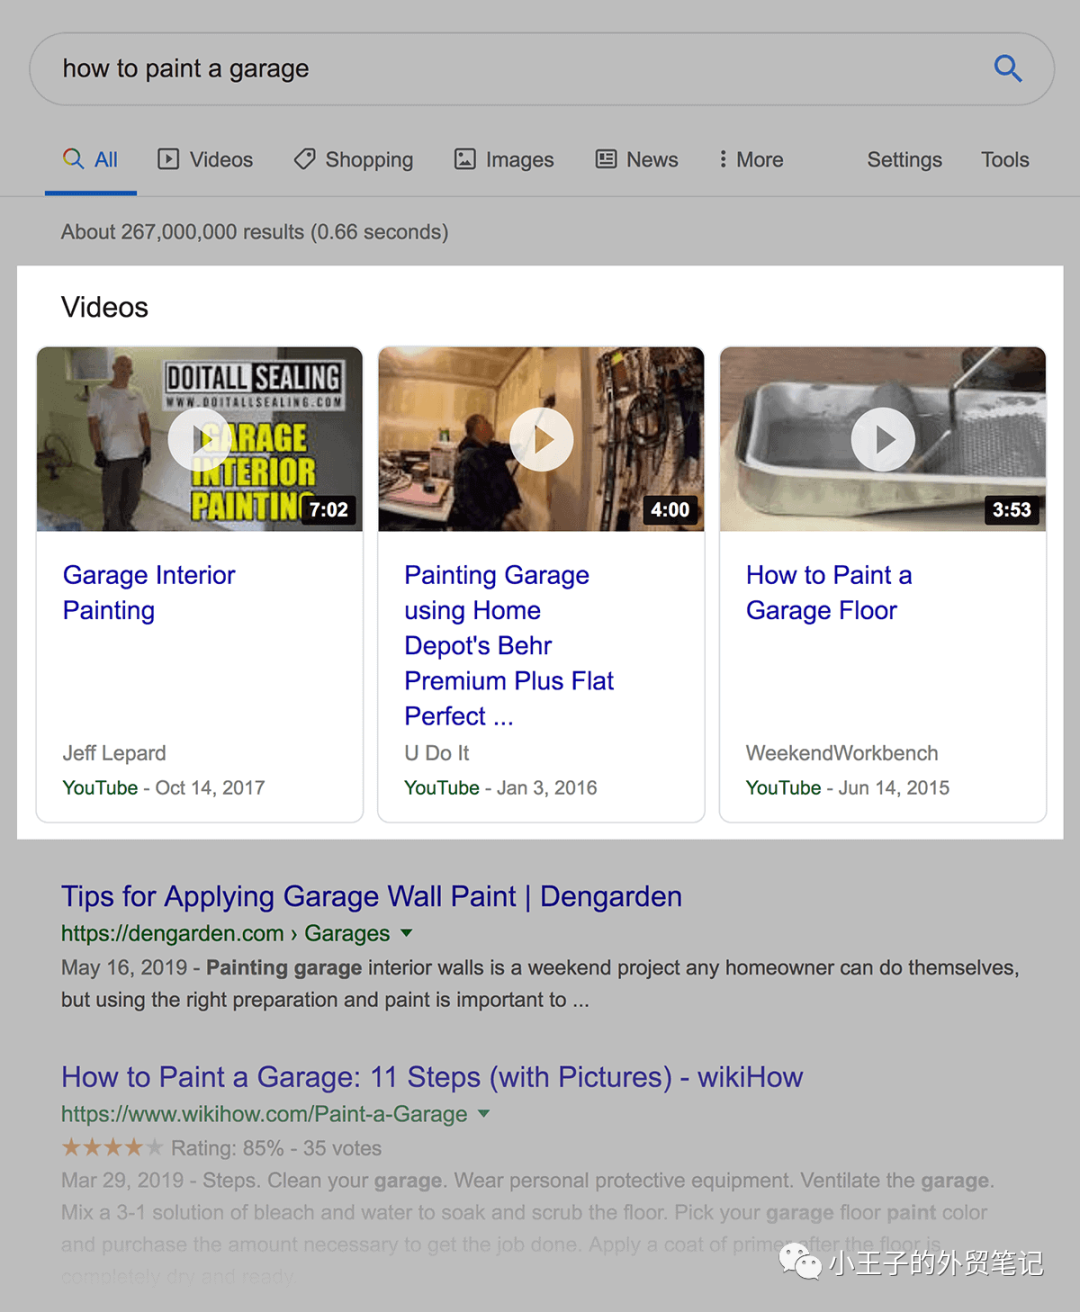
Task: Open search Tools
Action: [x=1005, y=160]
